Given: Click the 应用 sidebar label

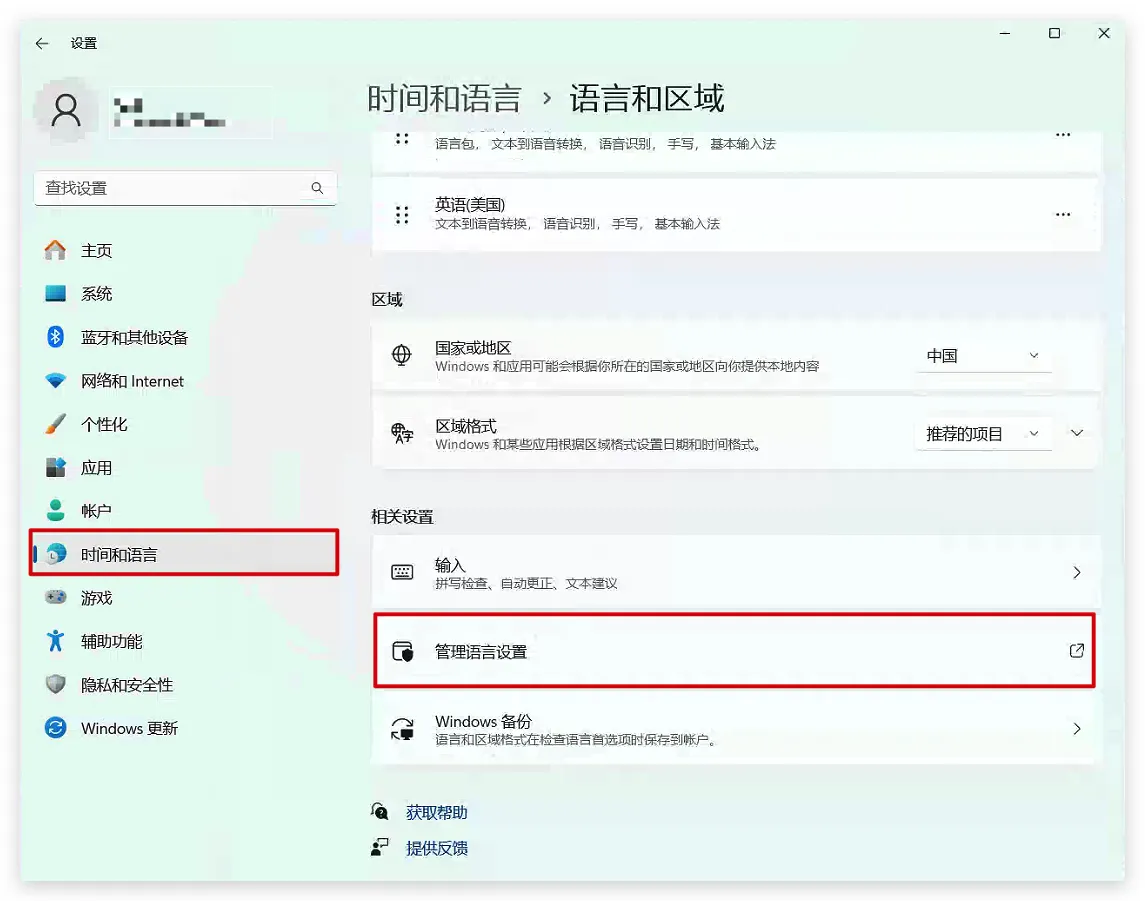Looking at the screenshot, I should click(96, 467).
